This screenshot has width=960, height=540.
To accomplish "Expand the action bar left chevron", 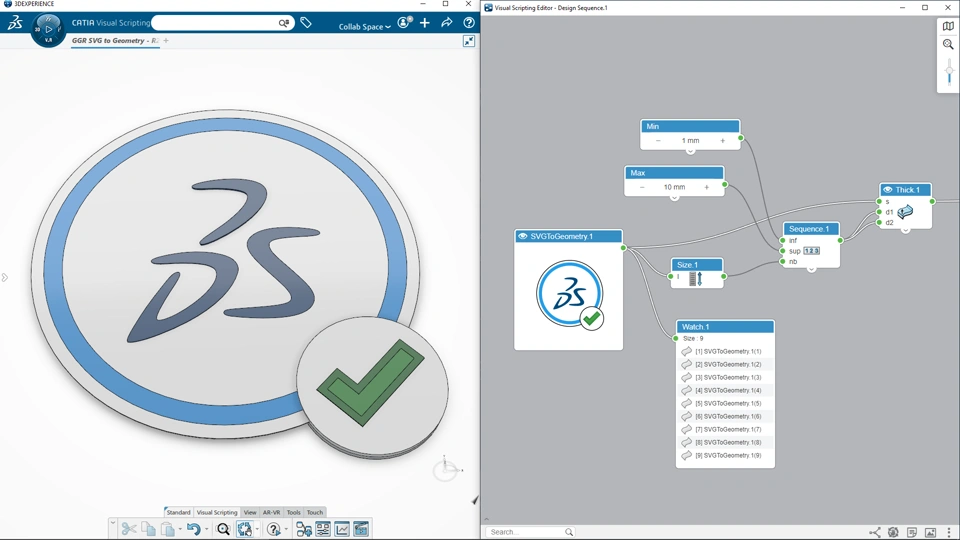I will point(113,522).
